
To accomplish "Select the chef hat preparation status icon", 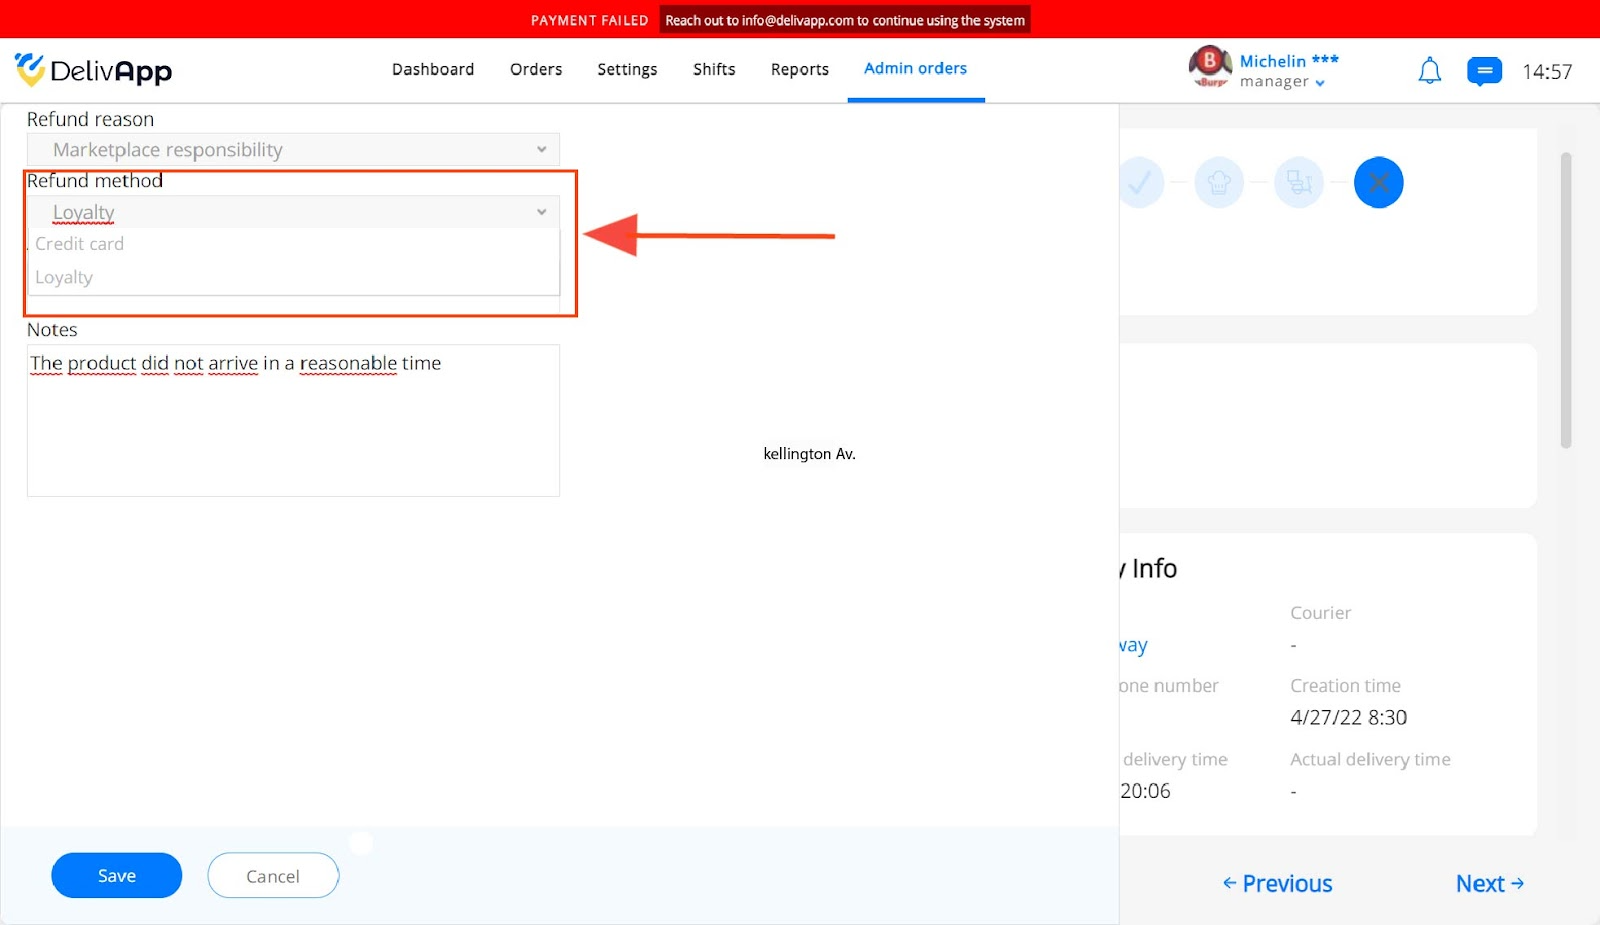I will [1219, 183].
